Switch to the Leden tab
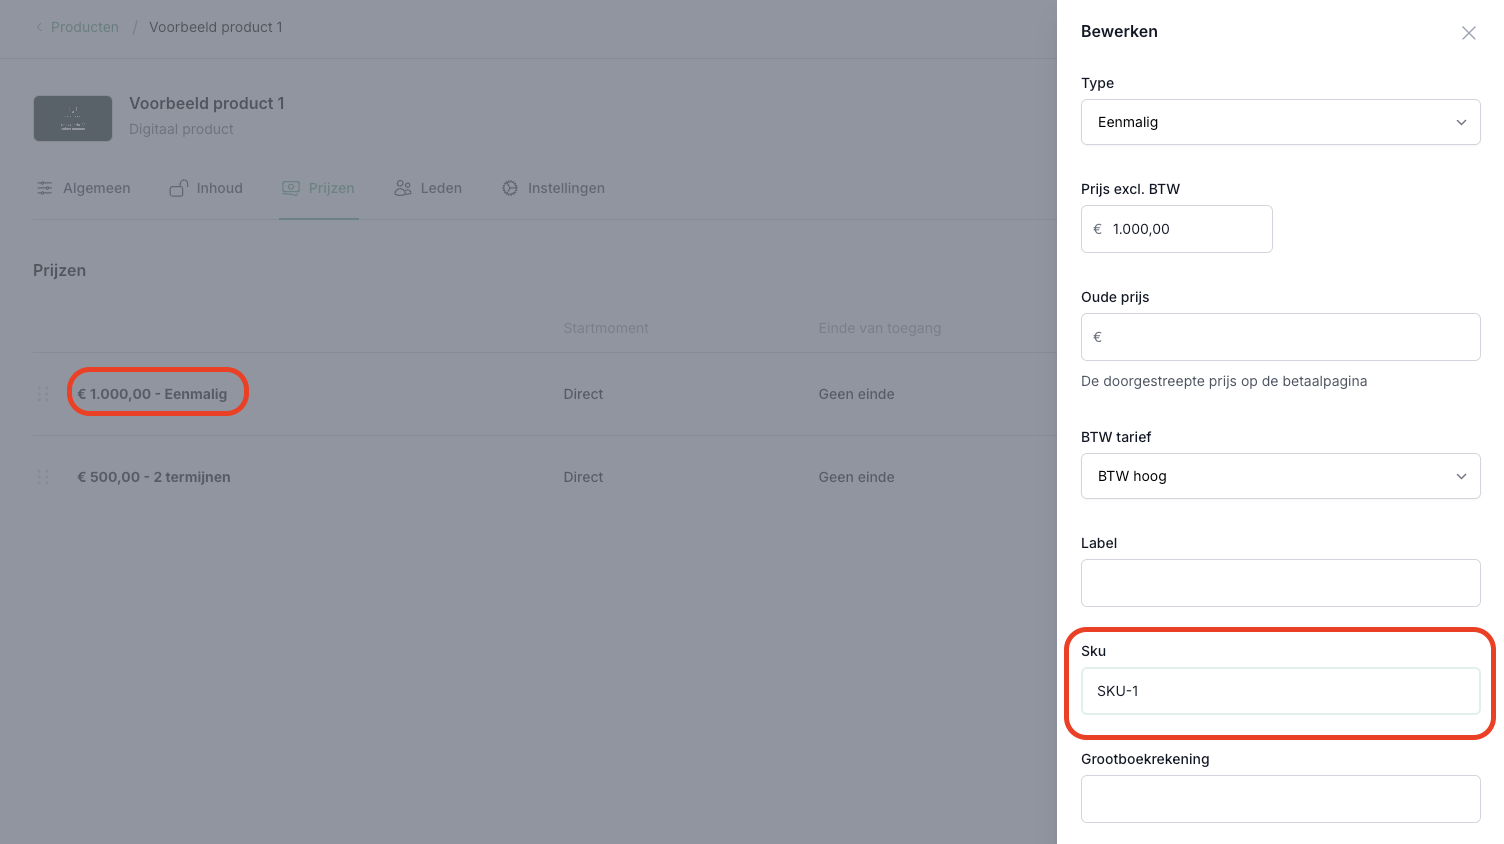Image resolution: width=1504 pixels, height=844 pixels. click(x=440, y=188)
